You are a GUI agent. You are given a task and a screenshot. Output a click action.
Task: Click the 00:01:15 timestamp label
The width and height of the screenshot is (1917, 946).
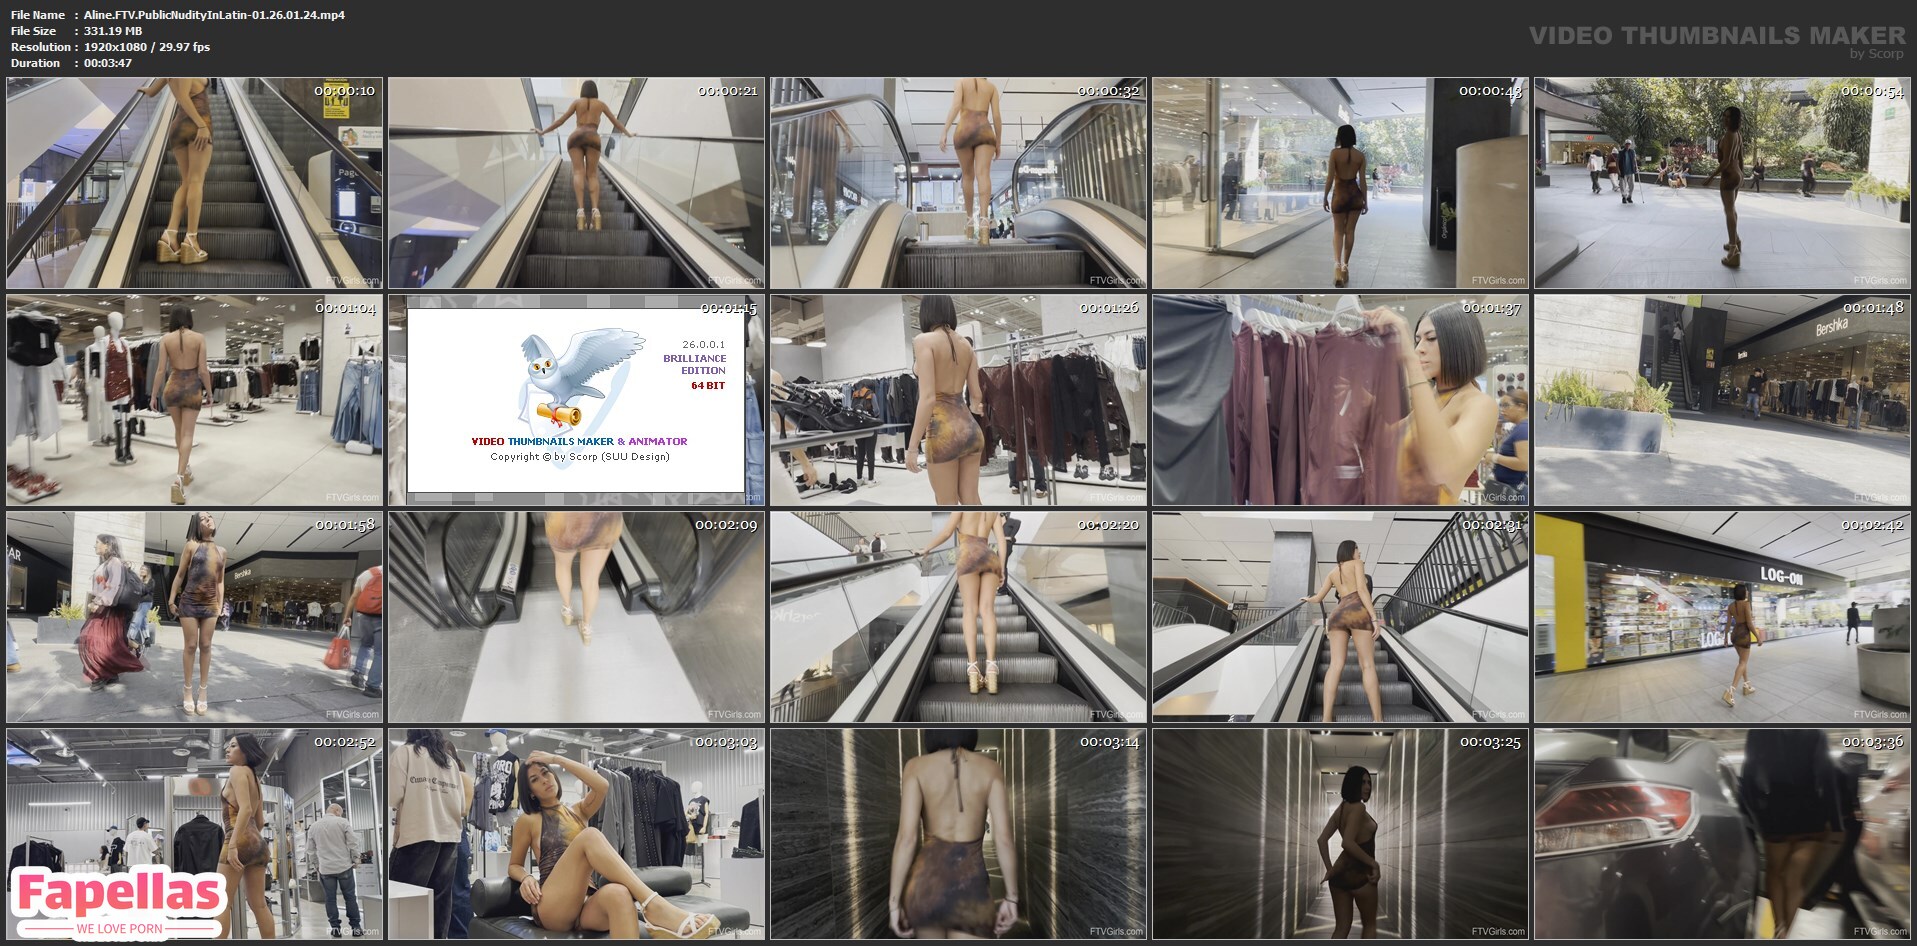[x=728, y=308]
